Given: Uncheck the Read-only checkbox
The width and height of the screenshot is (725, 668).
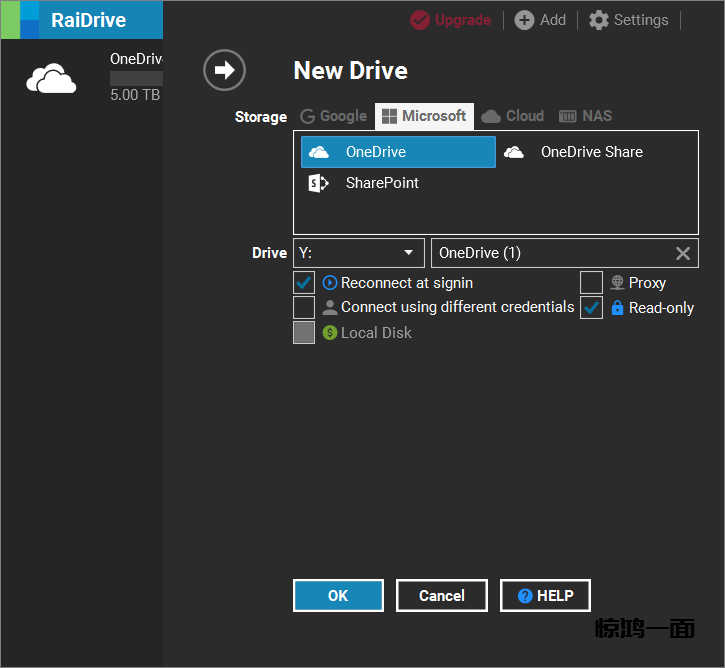Looking at the screenshot, I should tap(591, 308).
